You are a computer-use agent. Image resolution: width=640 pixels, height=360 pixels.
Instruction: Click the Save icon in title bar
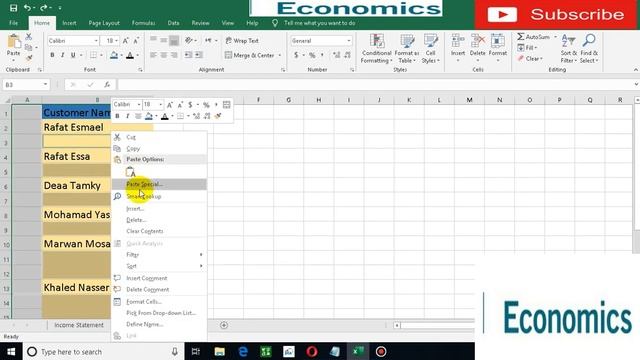13,8
